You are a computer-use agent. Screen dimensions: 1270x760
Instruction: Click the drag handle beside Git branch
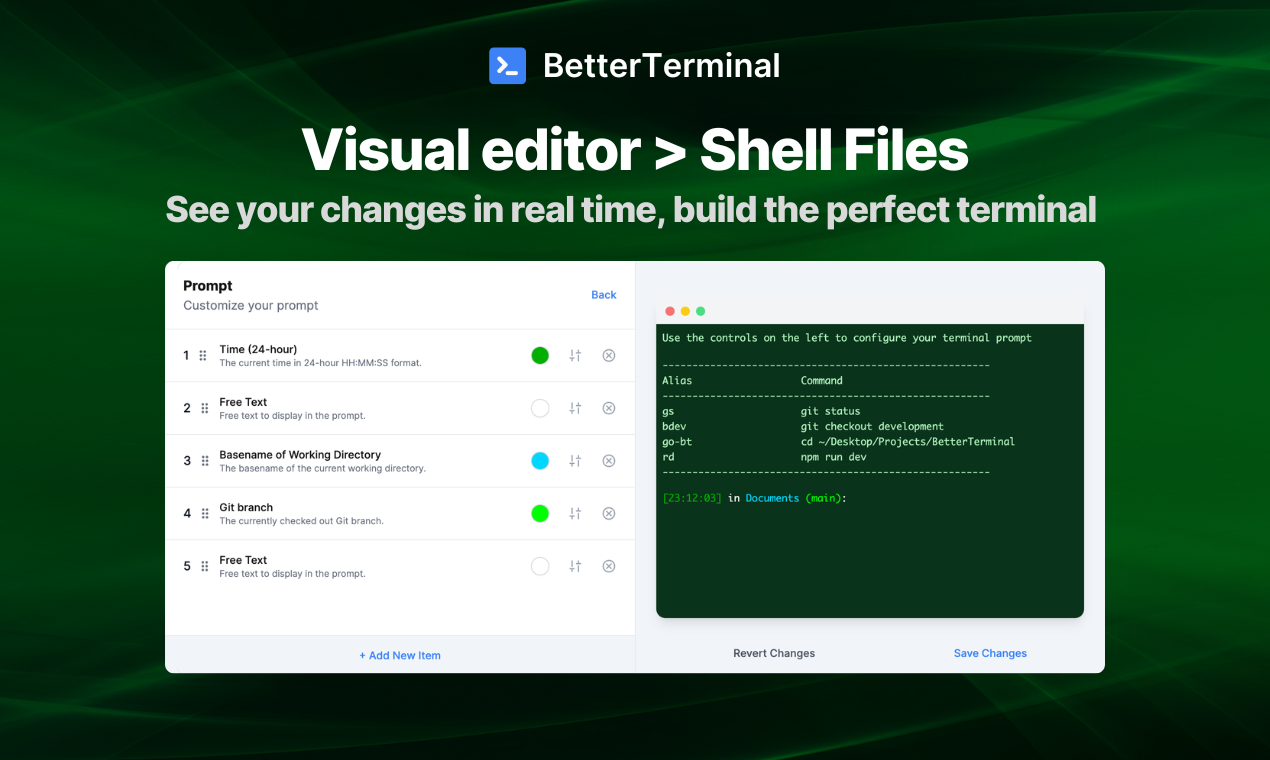tap(204, 514)
